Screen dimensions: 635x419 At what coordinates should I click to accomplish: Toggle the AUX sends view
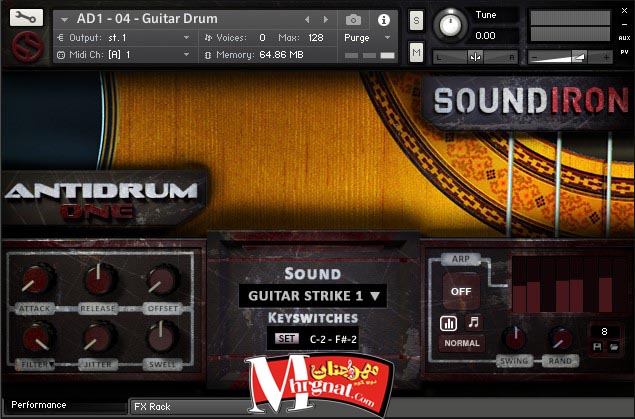pyautogui.click(x=624, y=38)
